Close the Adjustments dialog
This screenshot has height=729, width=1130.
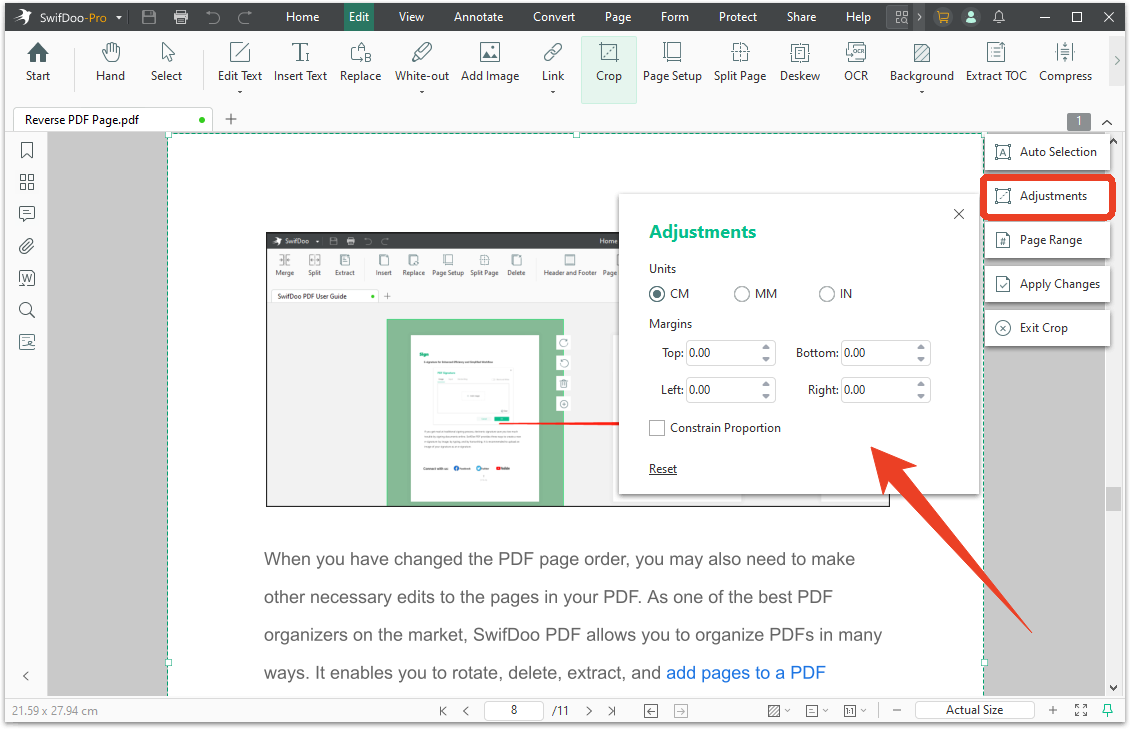(x=958, y=214)
